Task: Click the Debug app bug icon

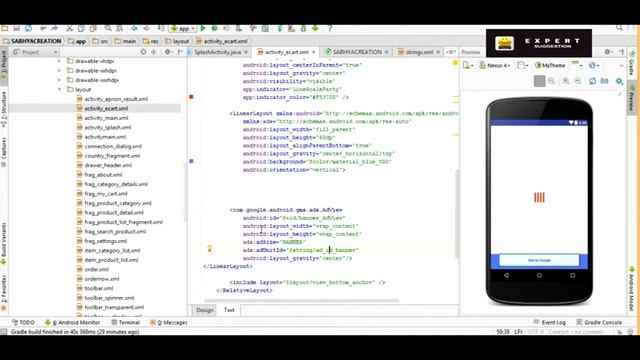Action: click(214, 28)
